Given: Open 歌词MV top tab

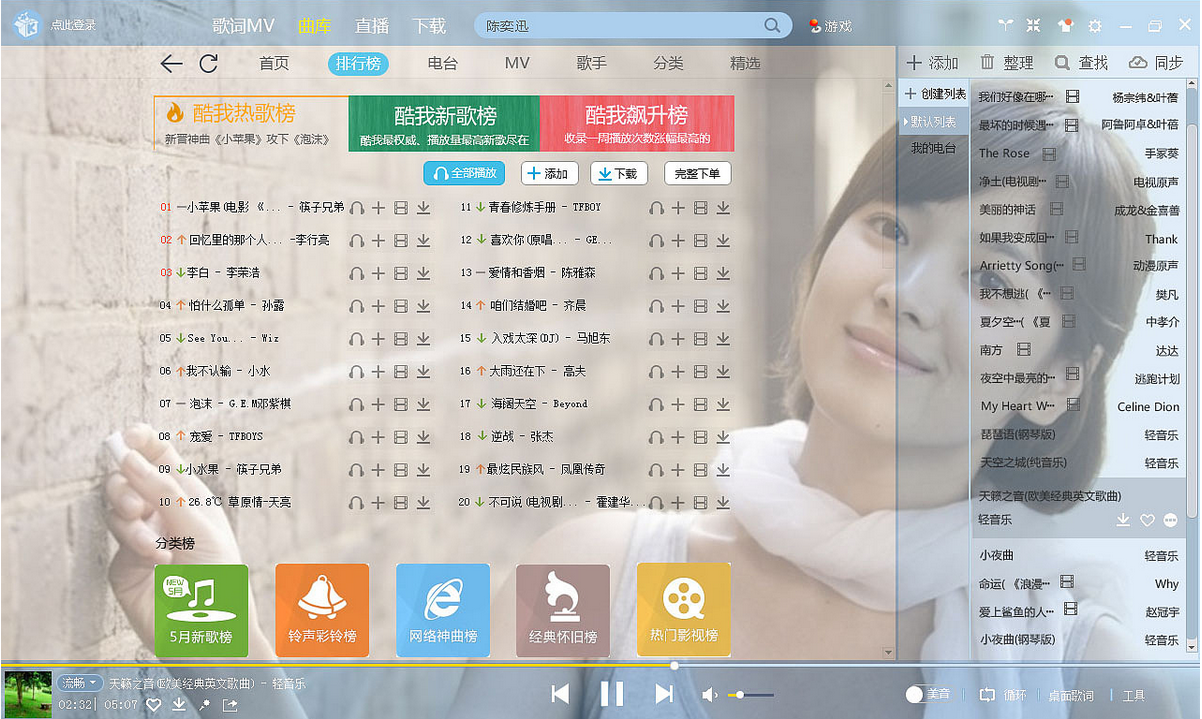Looking at the screenshot, I should click(244, 26).
